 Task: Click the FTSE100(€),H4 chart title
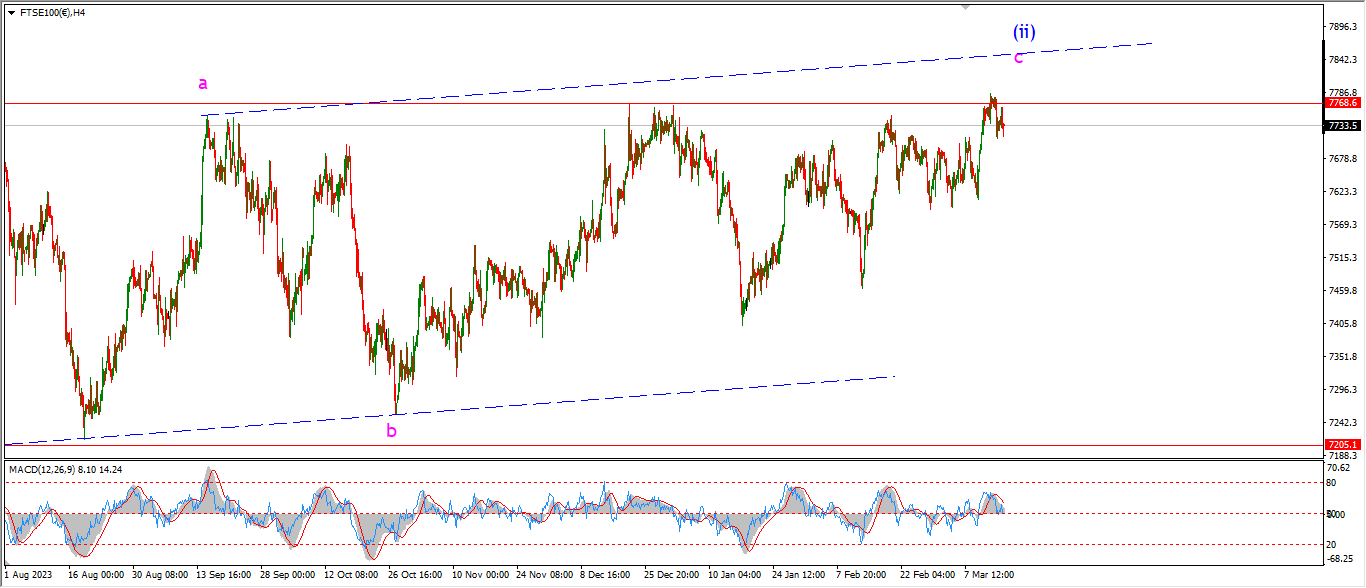point(52,13)
